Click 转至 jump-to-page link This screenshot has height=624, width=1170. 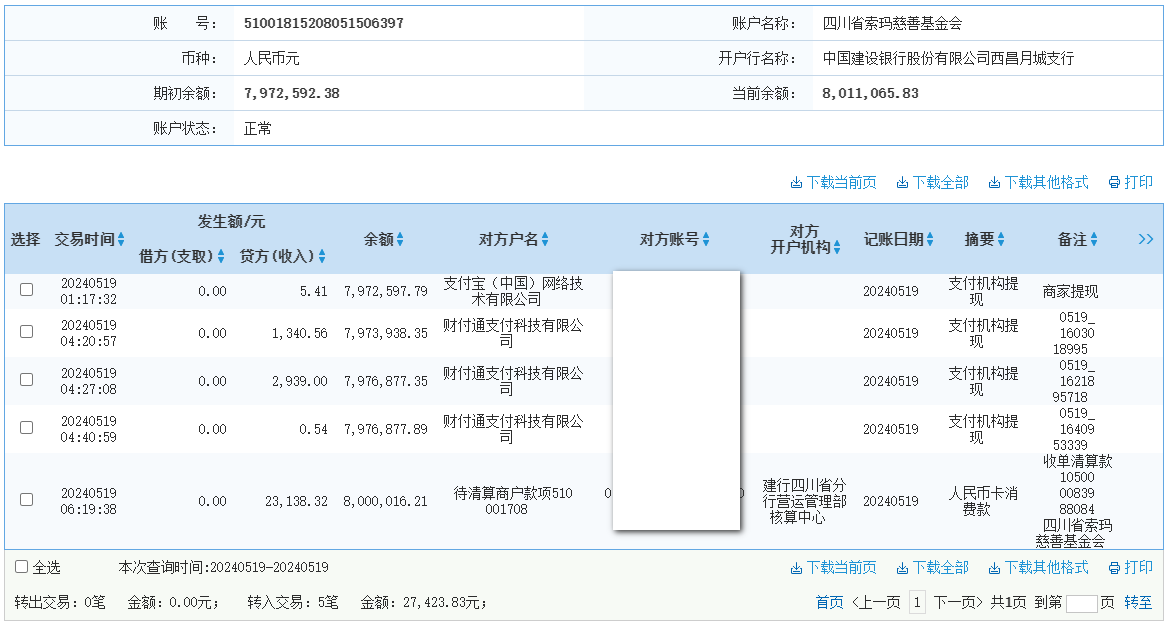tap(1138, 602)
